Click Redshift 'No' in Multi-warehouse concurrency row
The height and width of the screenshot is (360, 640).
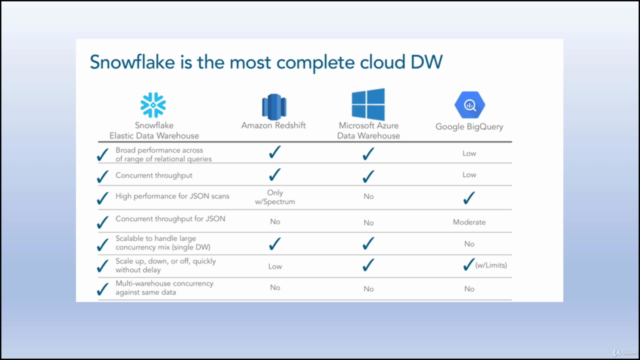pos(275,288)
